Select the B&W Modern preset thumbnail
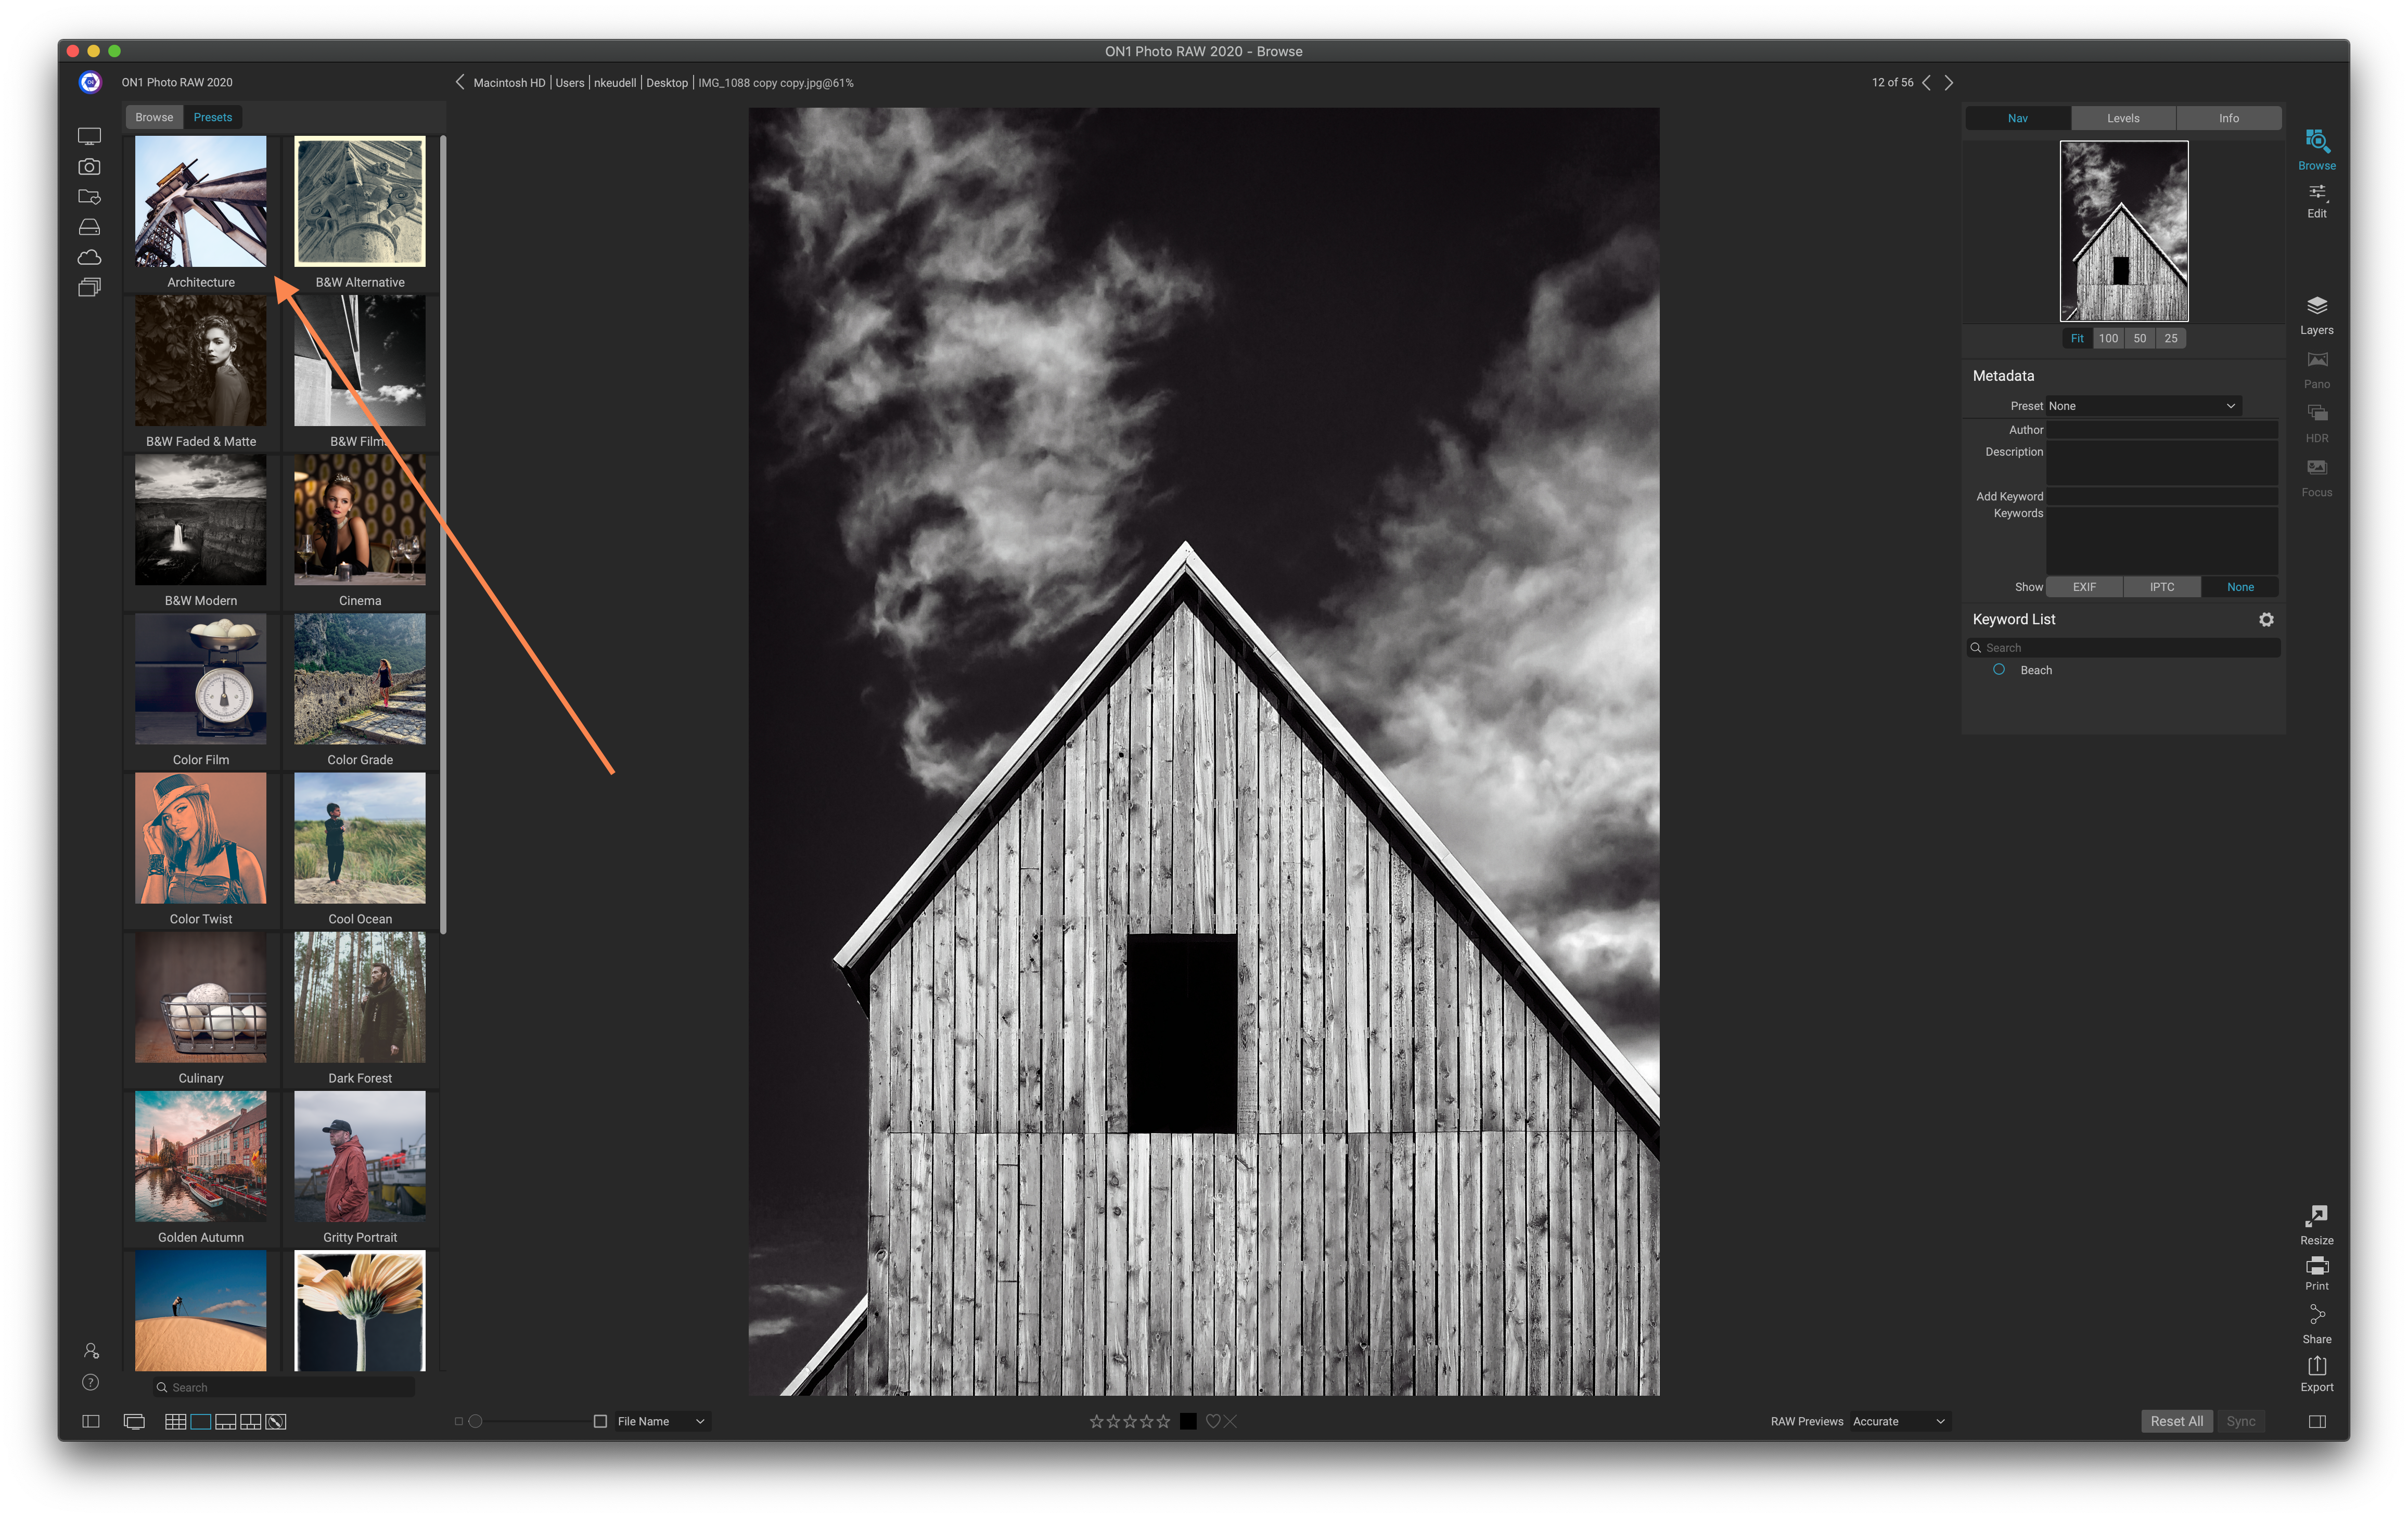This screenshot has height=1518, width=2408. click(201, 520)
